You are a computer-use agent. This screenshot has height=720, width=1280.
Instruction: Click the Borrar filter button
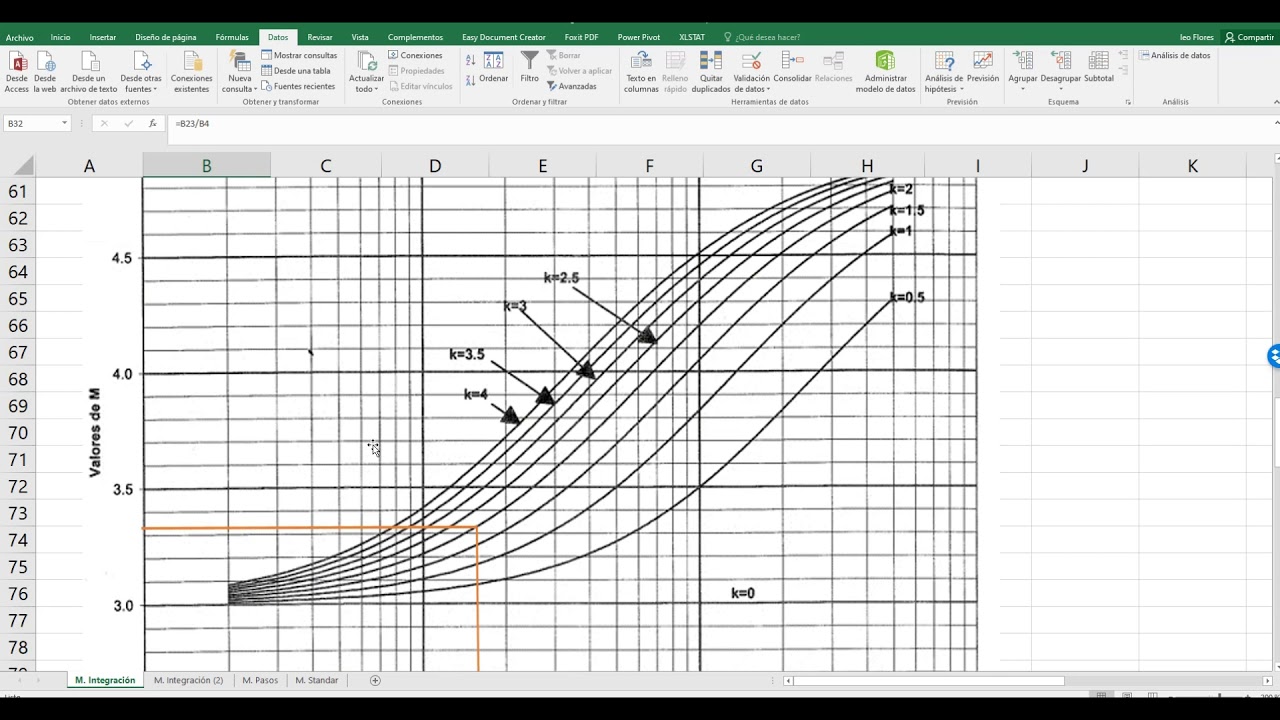564,55
